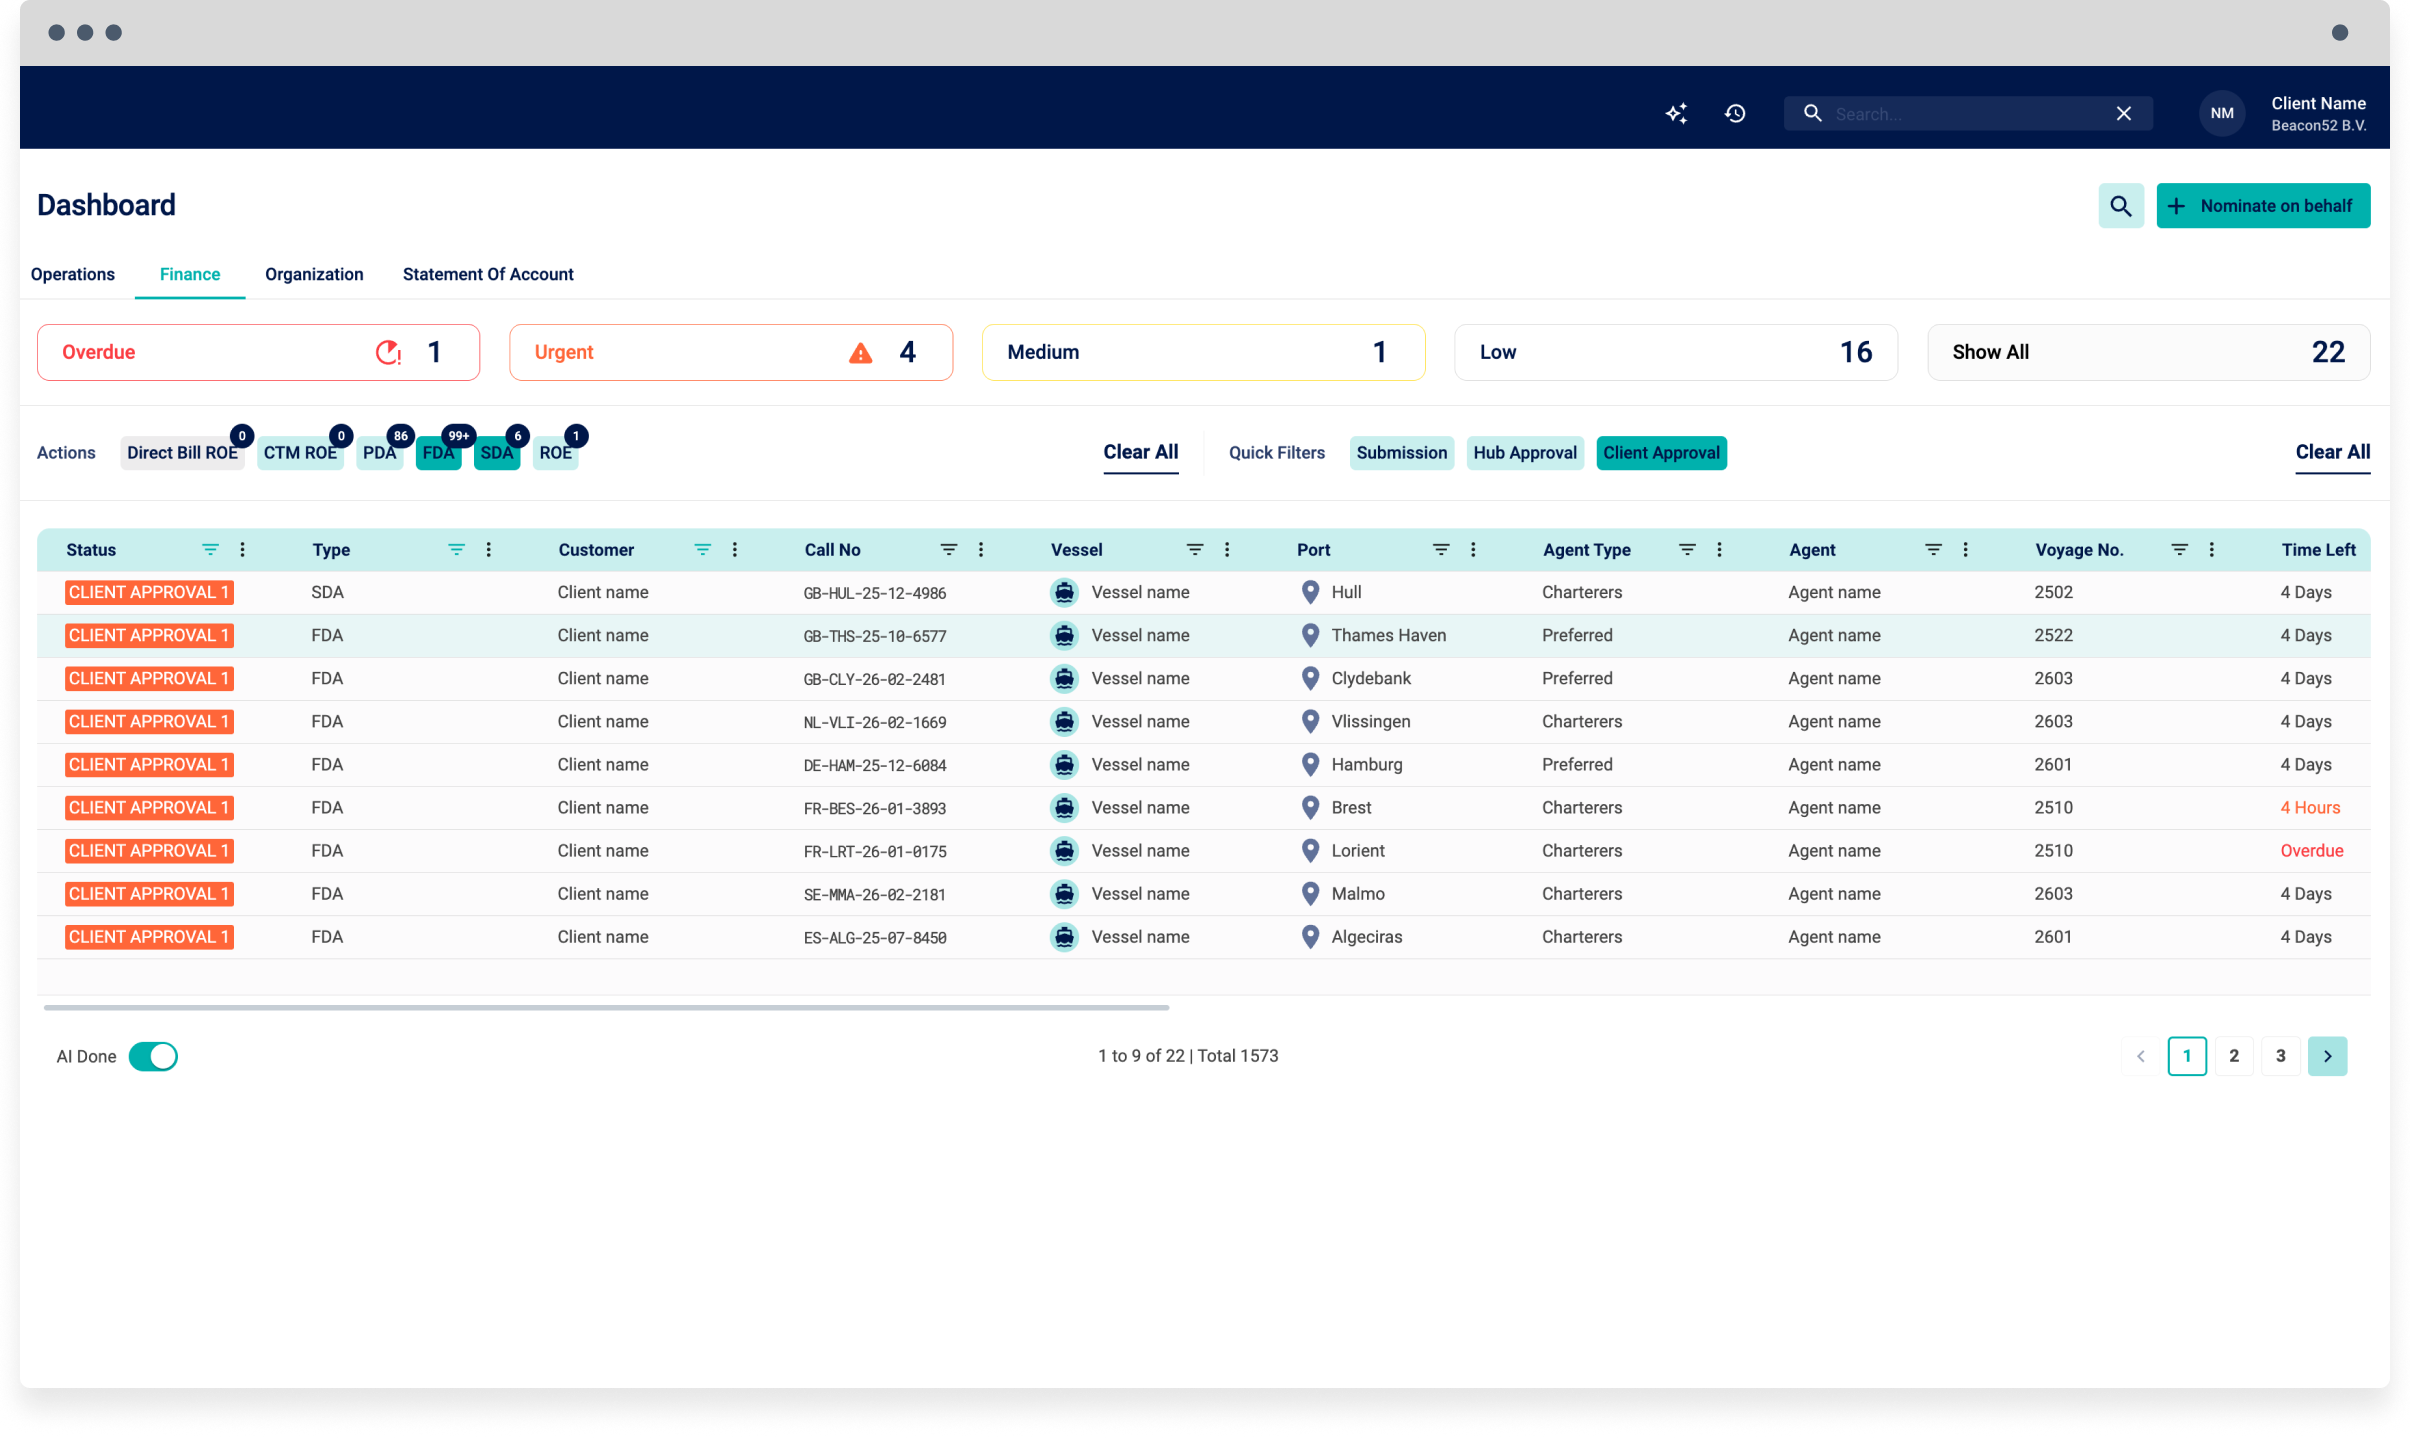Image resolution: width=2410 pixels, height=1438 pixels.
Task: Clear the search field with X icon
Action: click(x=2123, y=113)
